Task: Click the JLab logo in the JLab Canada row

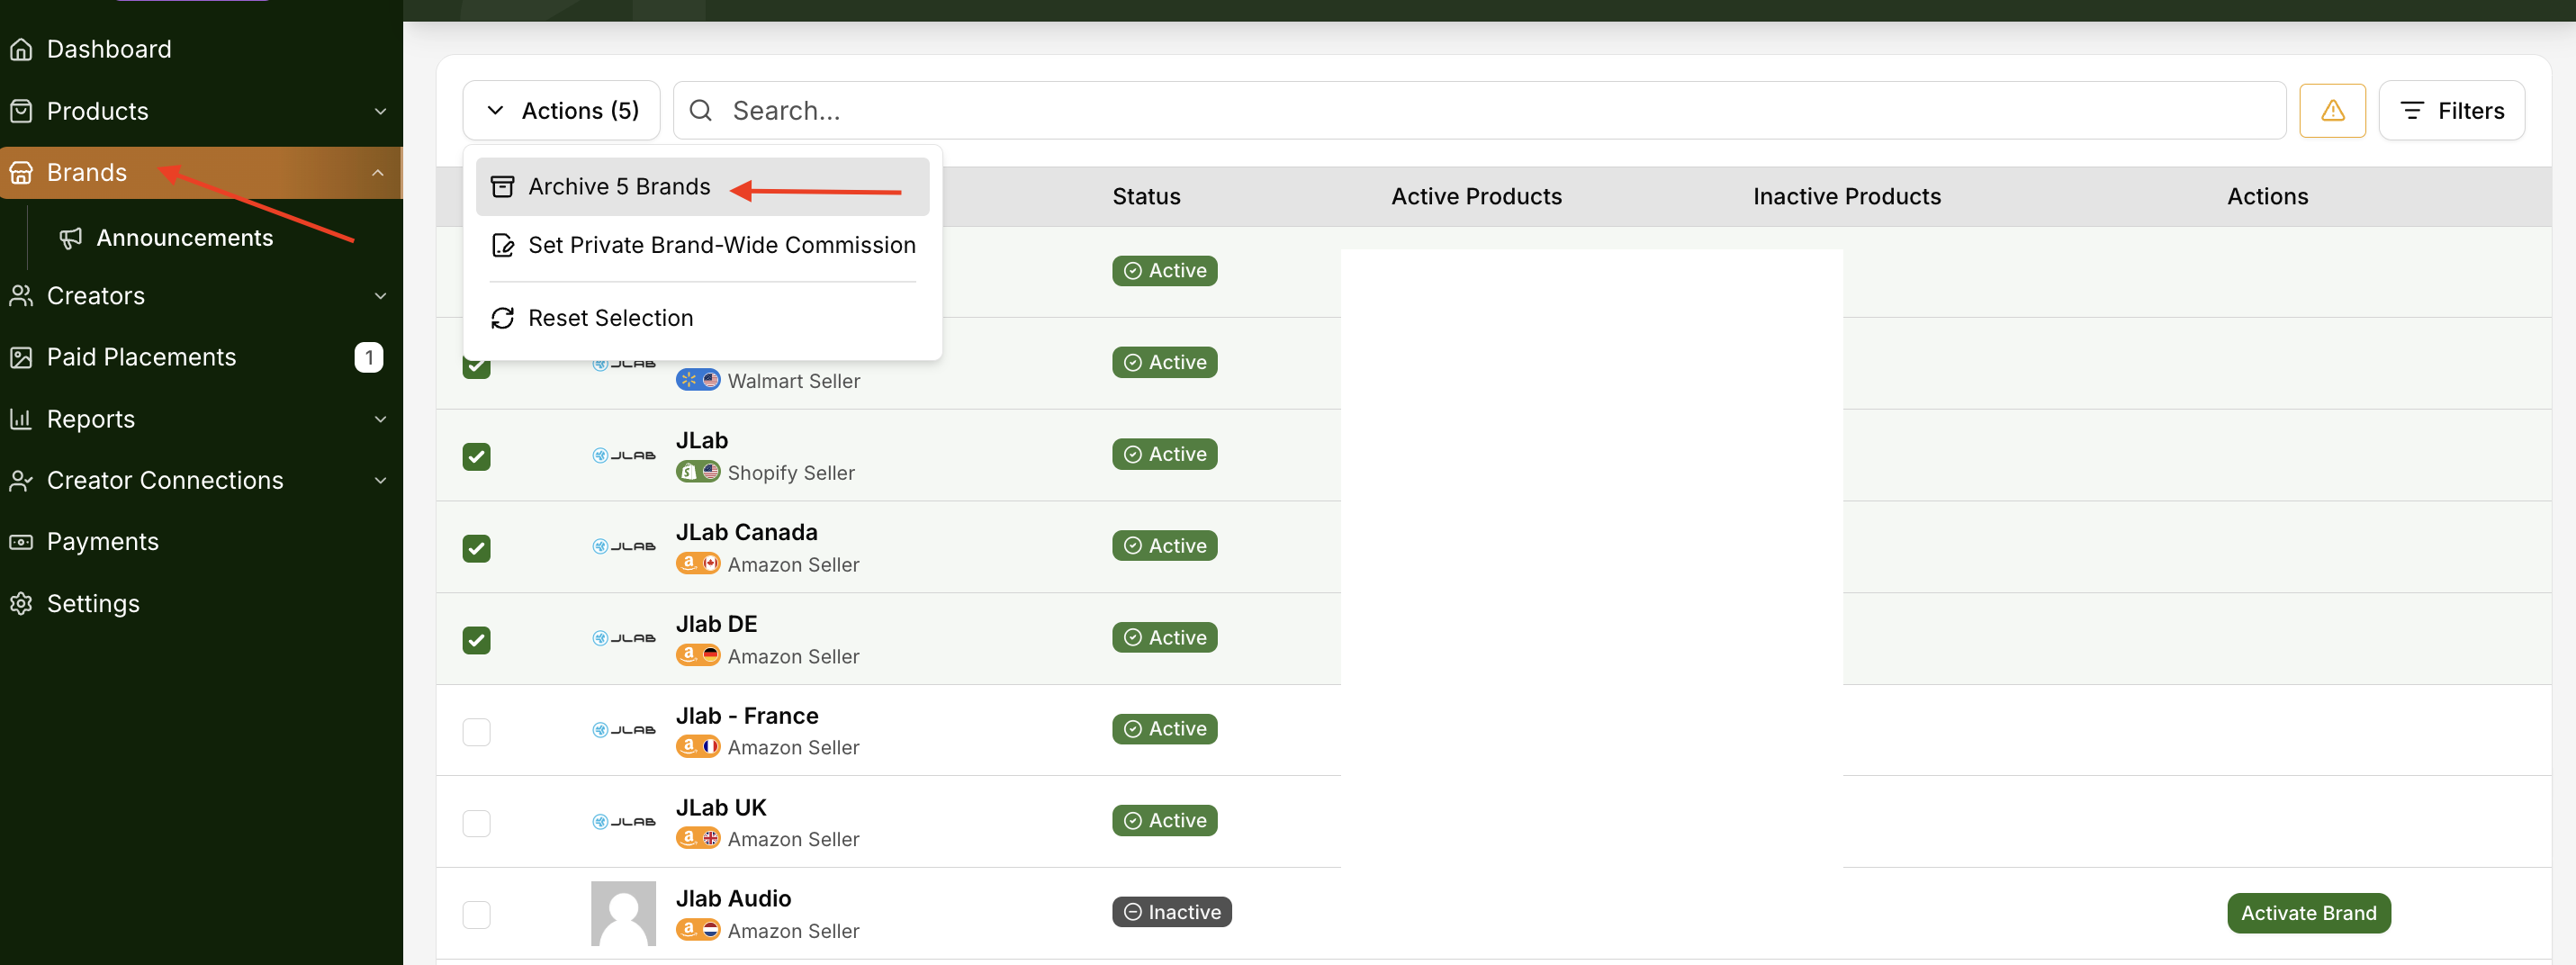Action: 624,547
